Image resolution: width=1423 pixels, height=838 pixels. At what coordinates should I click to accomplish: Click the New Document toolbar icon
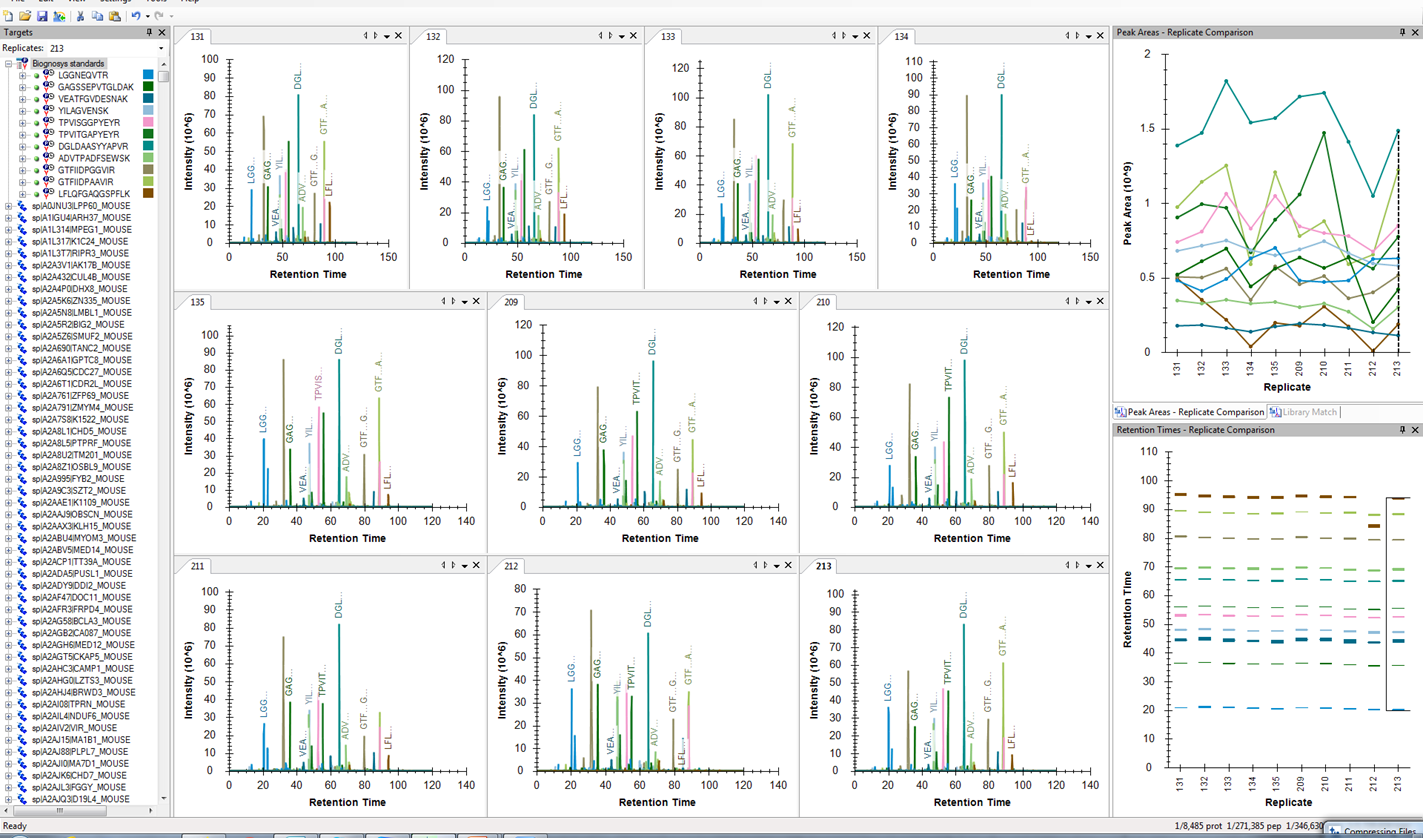[9, 16]
